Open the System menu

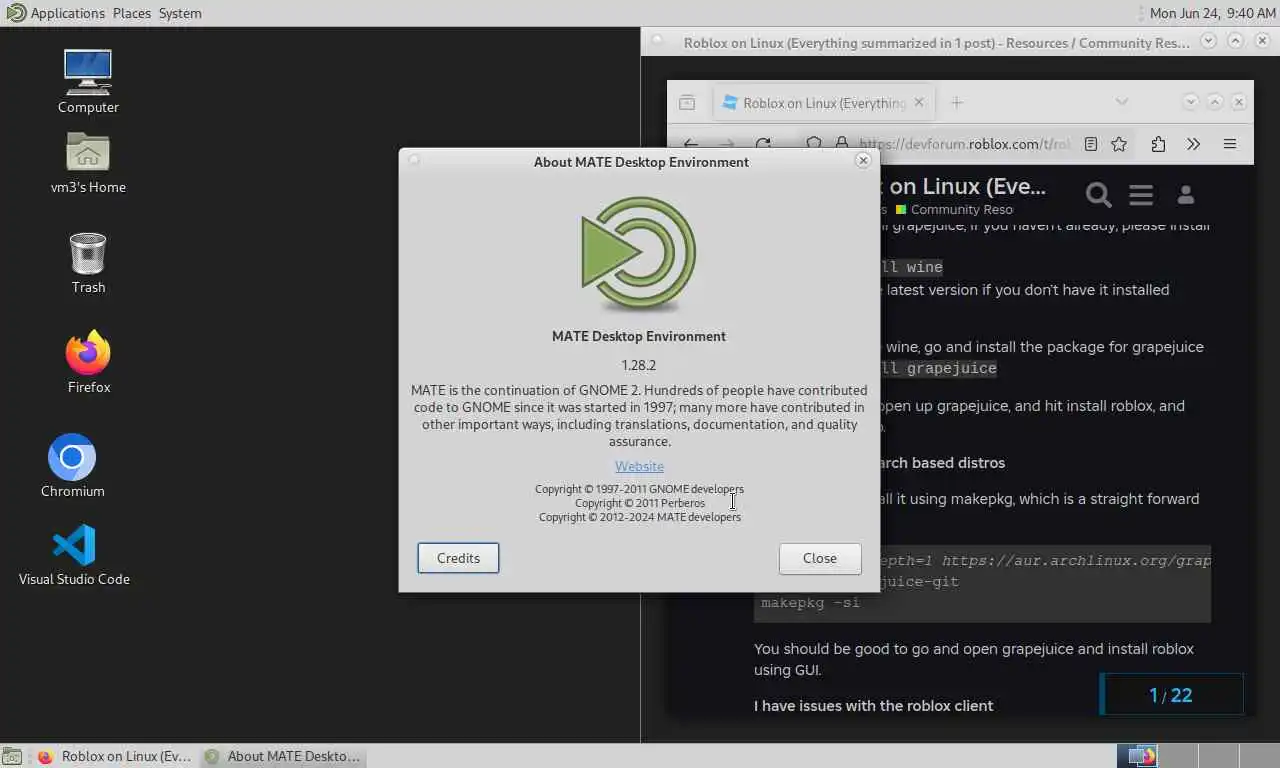(180, 13)
